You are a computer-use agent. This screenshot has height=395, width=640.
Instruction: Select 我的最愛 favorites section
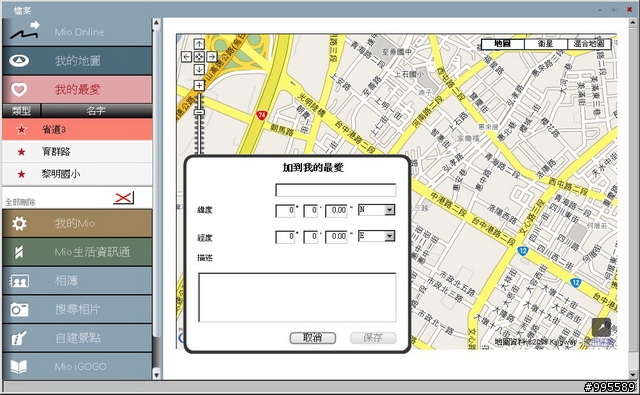(77, 89)
